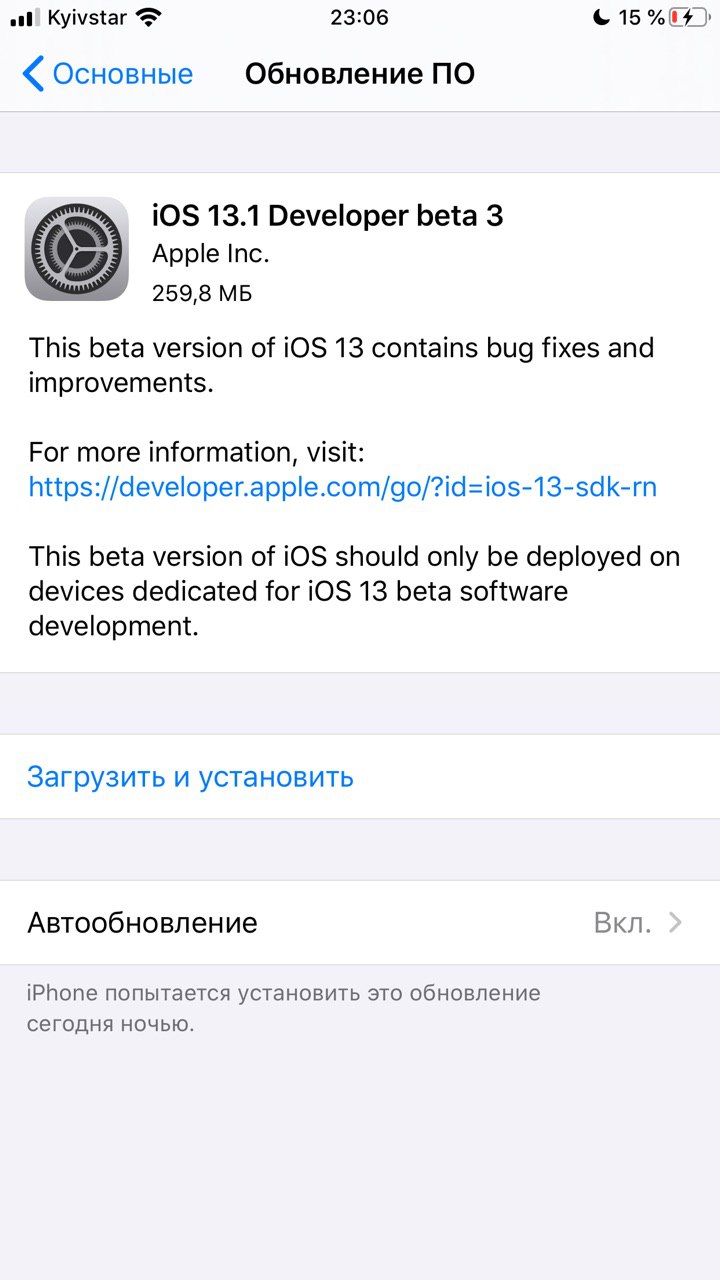Tap the 259,8 МБ update size text

click(x=202, y=293)
